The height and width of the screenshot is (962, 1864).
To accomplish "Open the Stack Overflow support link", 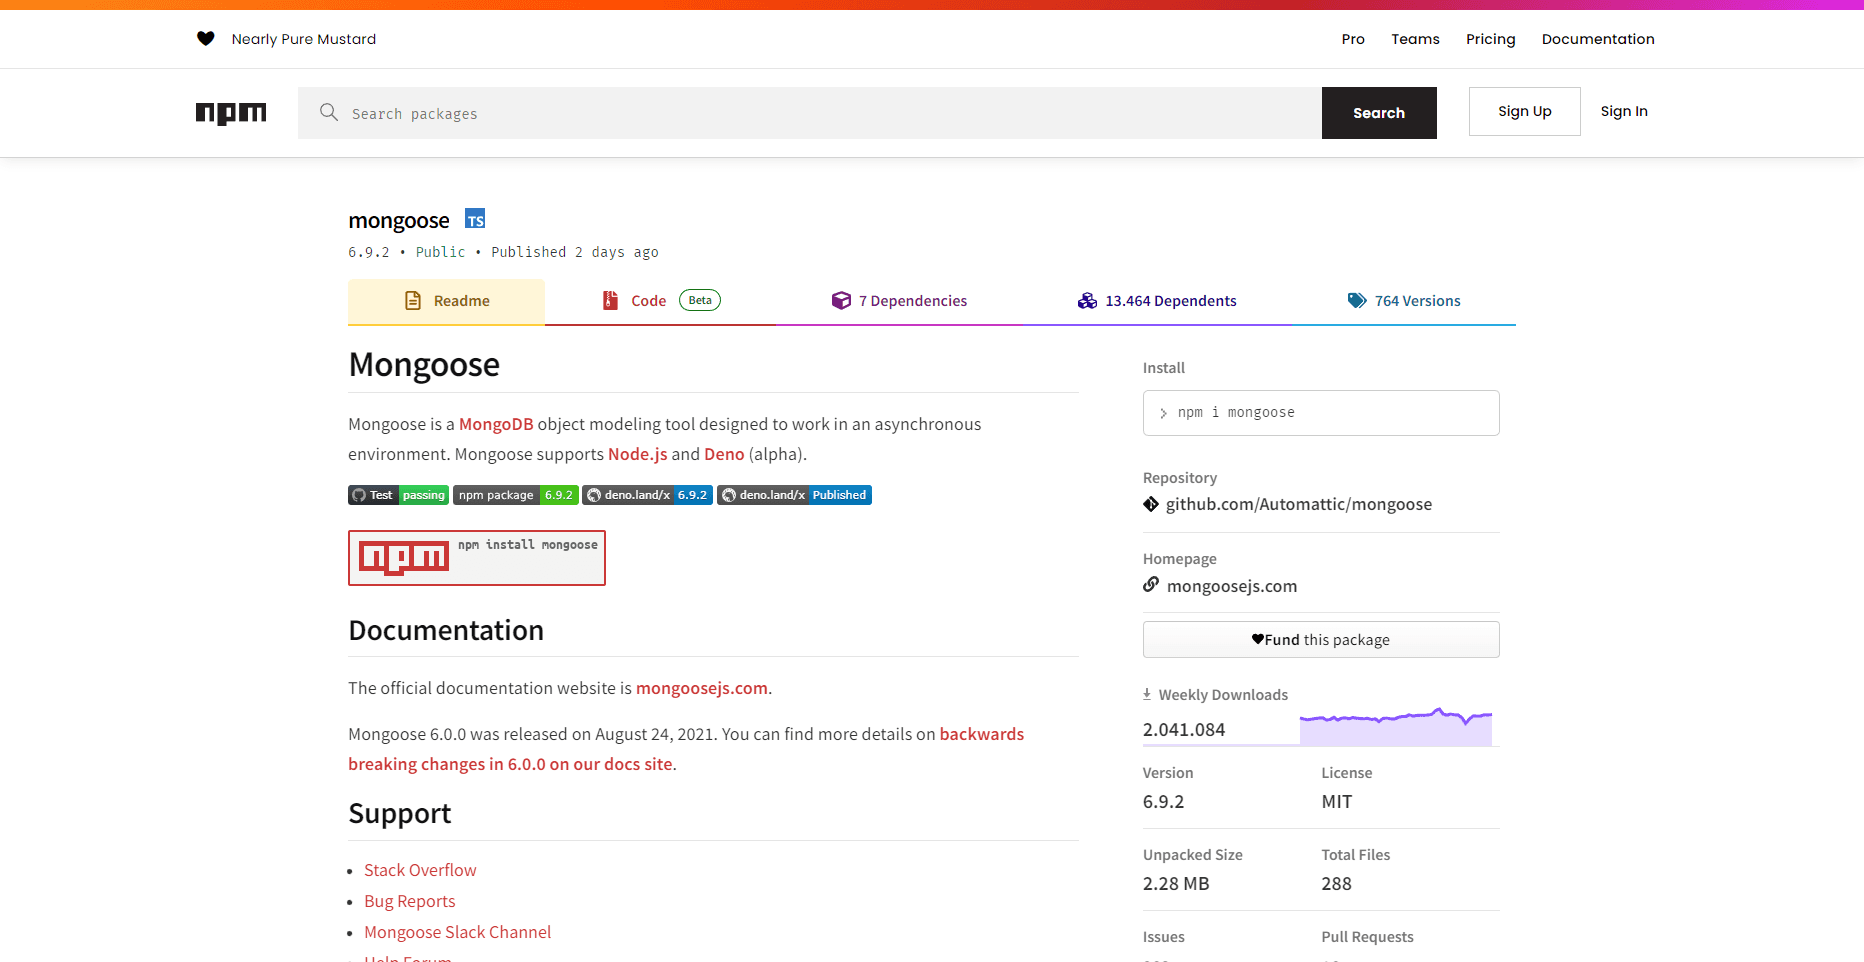I will coord(420,870).
